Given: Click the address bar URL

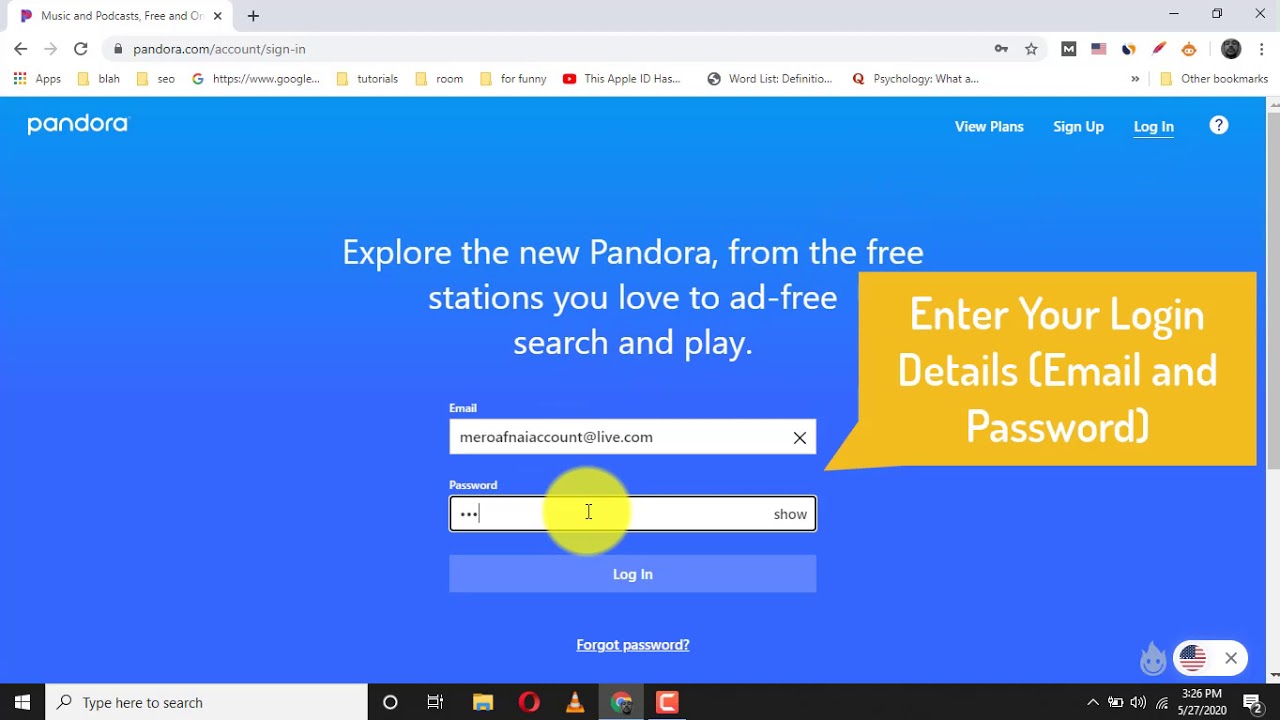Looking at the screenshot, I should (x=219, y=49).
